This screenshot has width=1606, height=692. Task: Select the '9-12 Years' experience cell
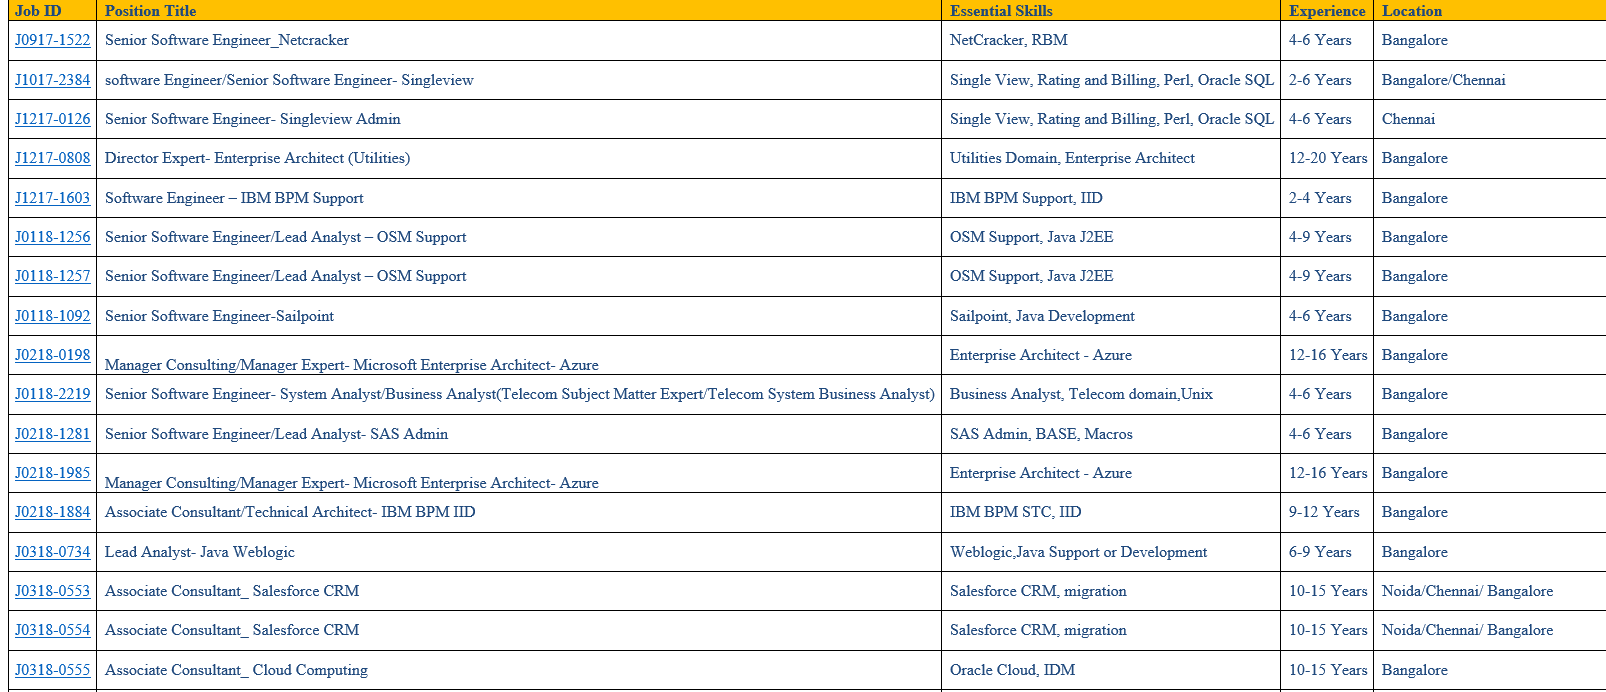click(1327, 512)
